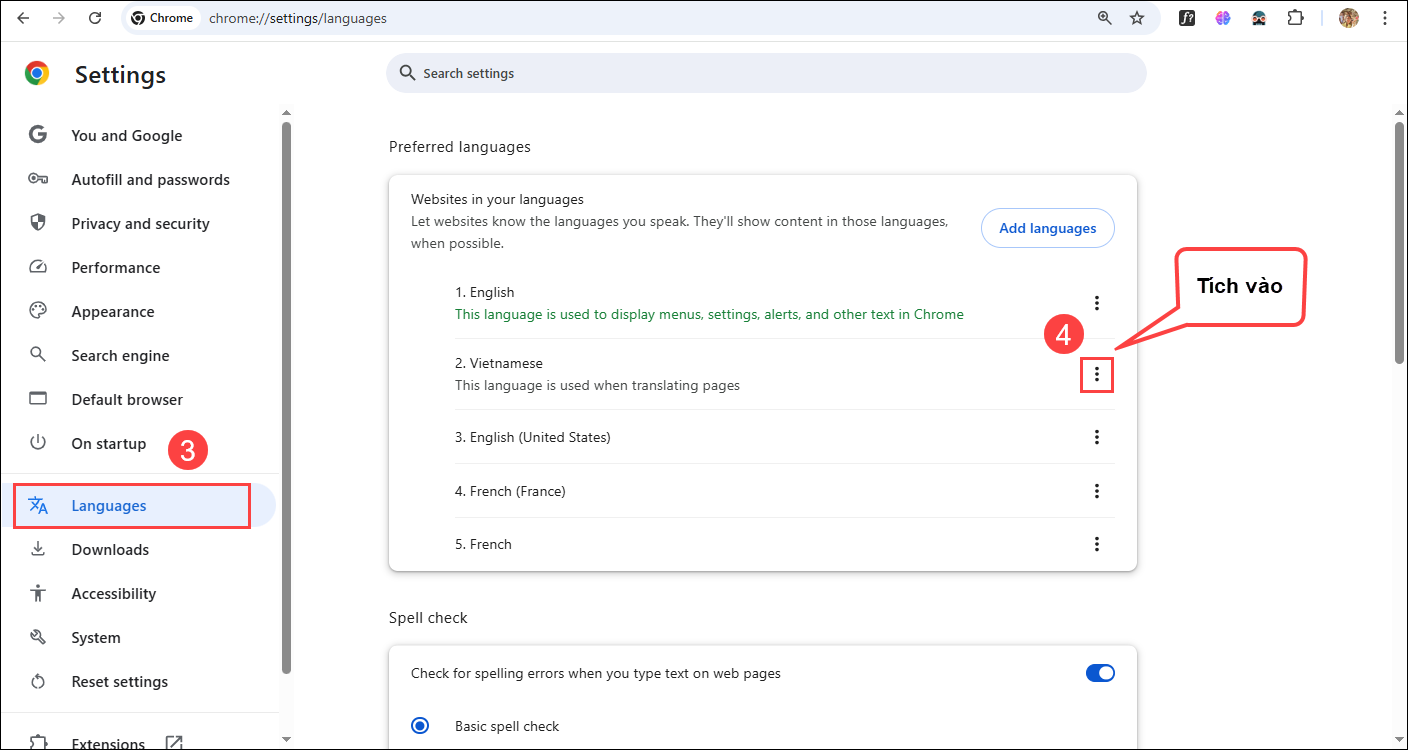Open the Downloads settings section
The image size is (1408, 750).
[110, 550]
